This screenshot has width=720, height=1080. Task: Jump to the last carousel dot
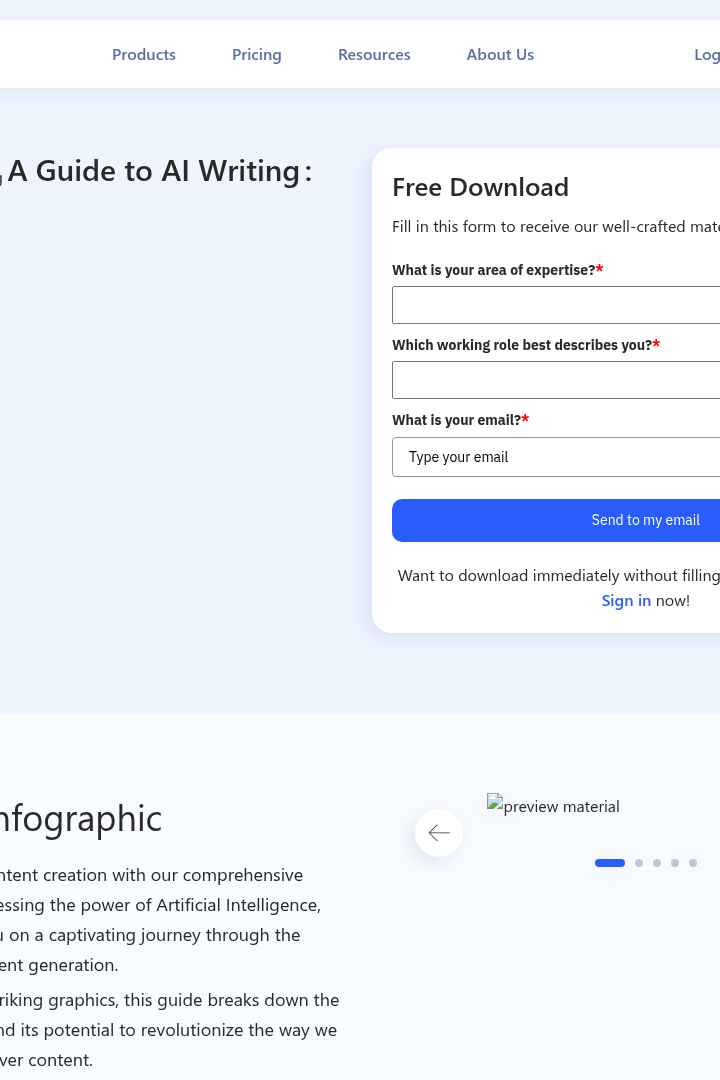click(692, 863)
